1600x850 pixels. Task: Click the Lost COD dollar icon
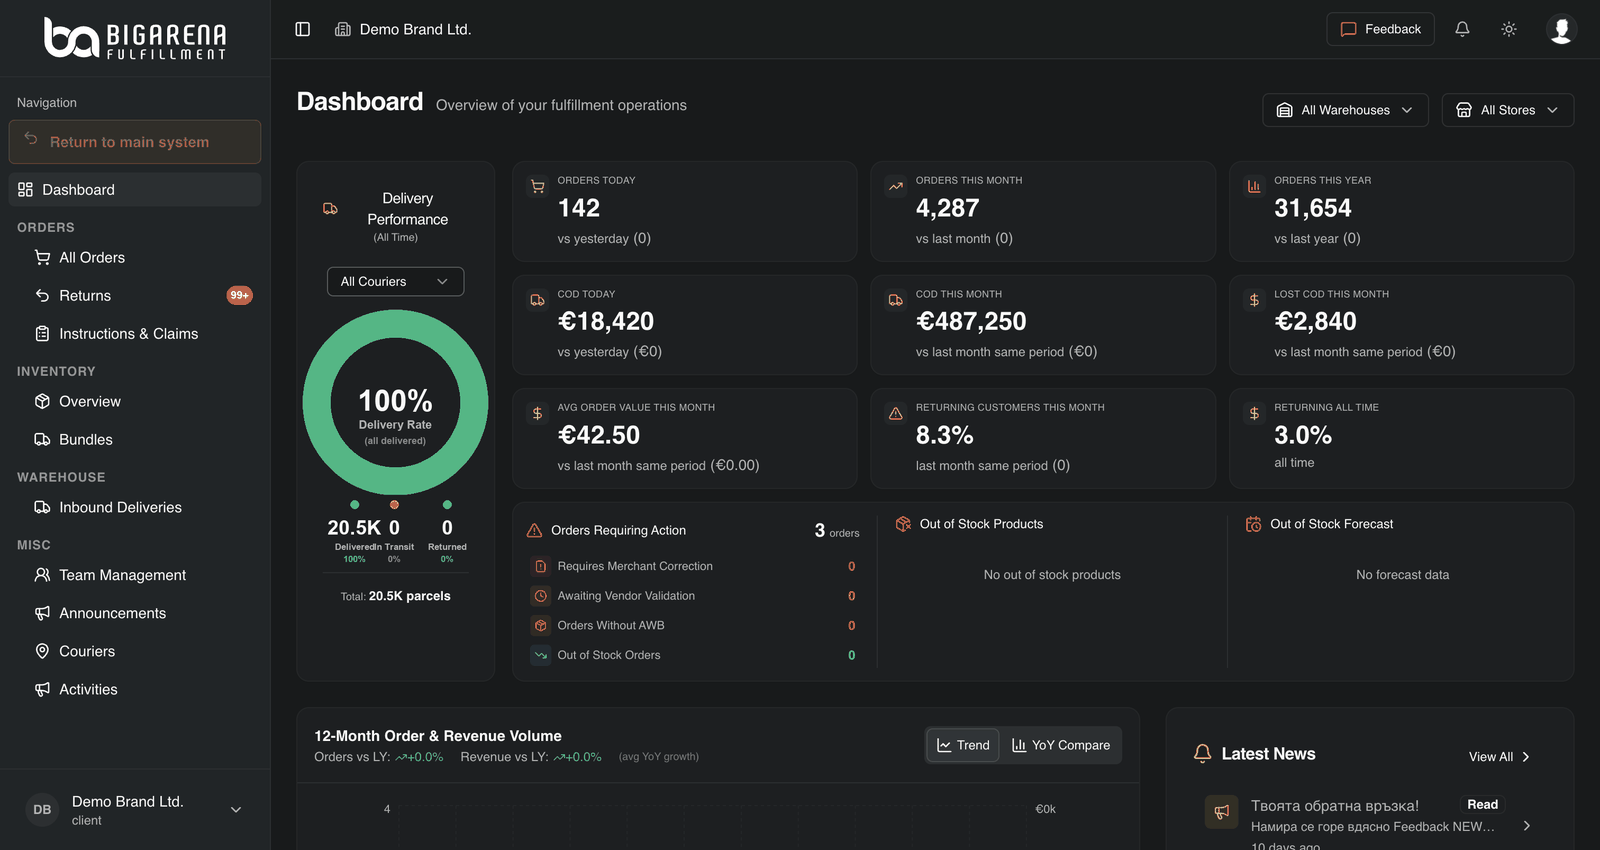point(1254,300)
